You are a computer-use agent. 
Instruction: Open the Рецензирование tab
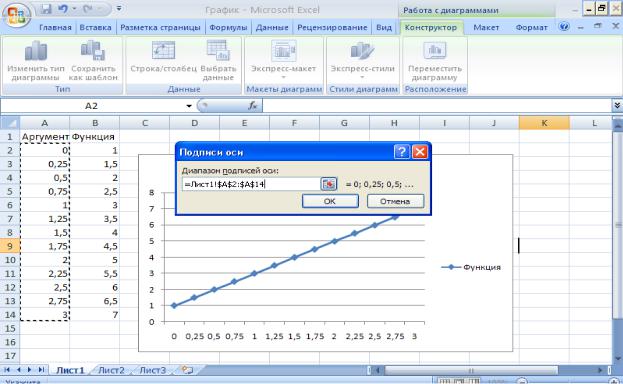[332, 27]
